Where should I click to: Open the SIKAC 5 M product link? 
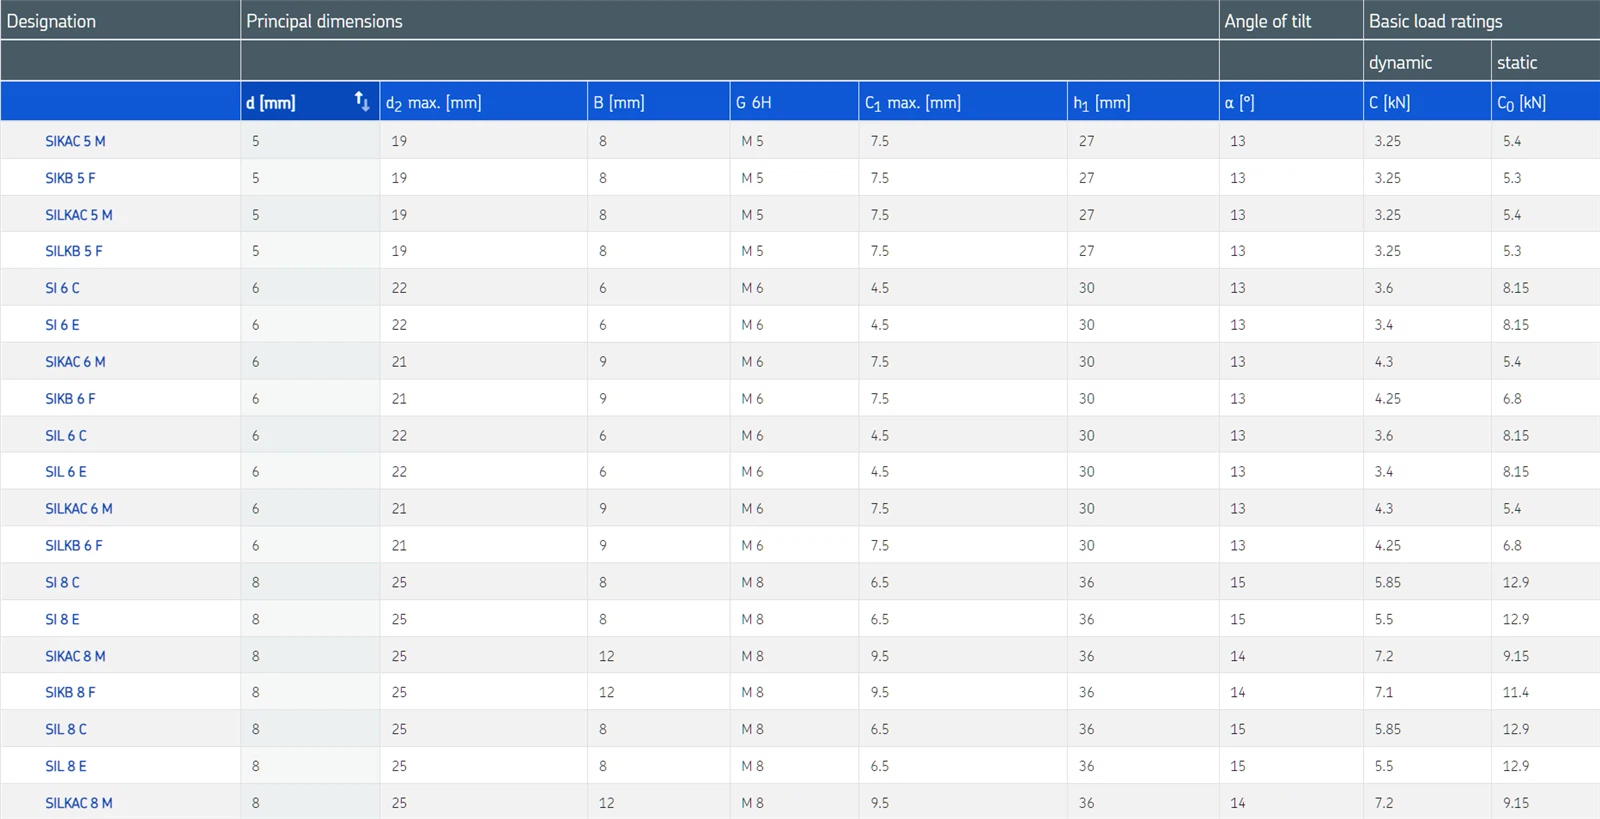point(75,141)
